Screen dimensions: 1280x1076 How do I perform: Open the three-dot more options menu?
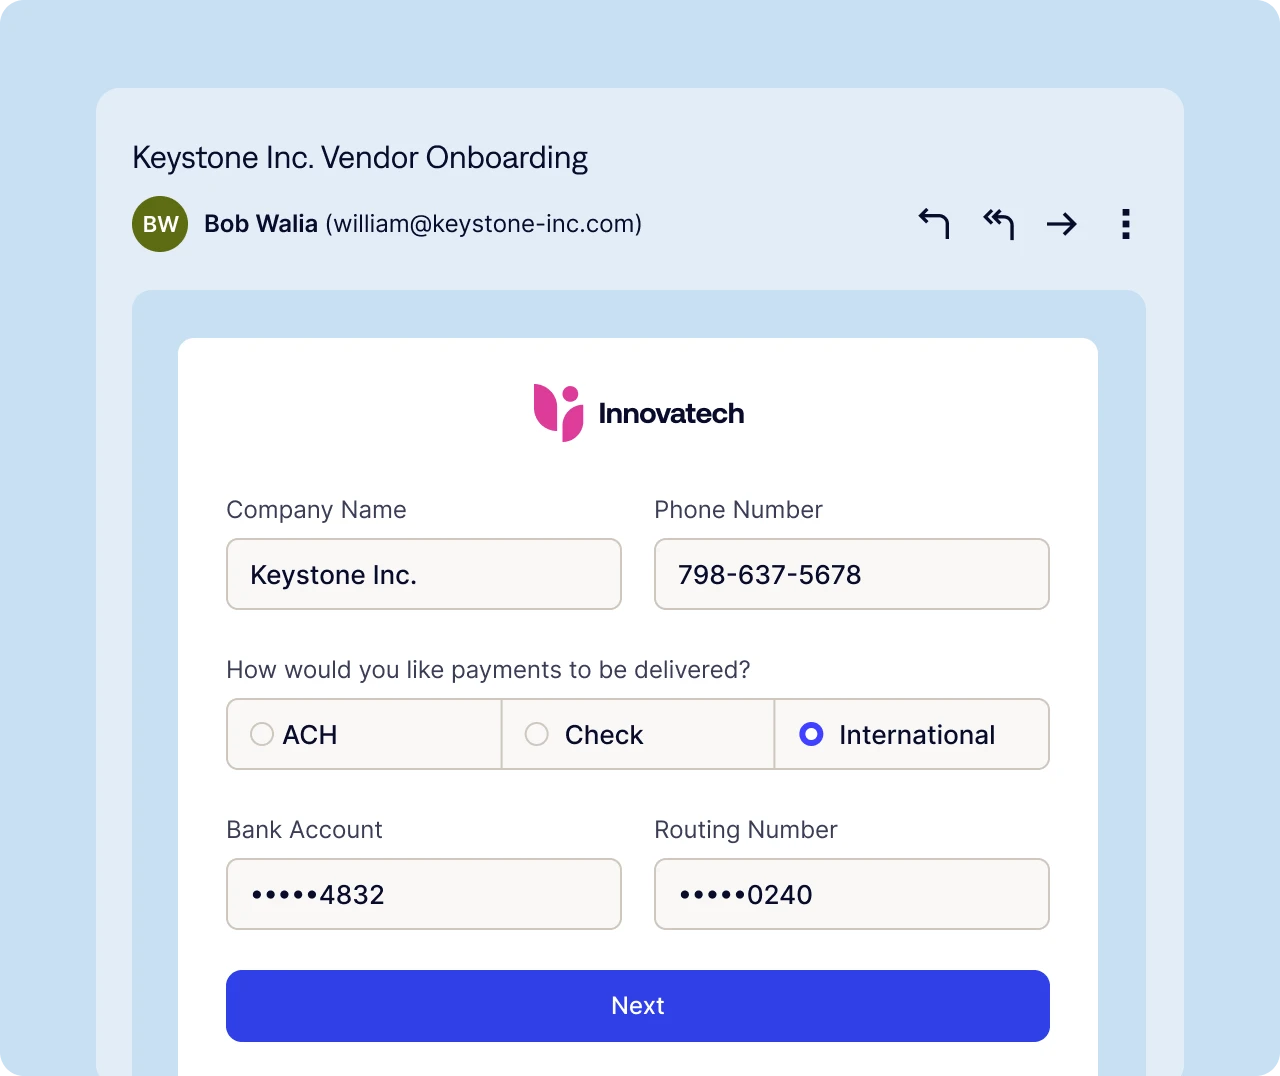click(x=1126, y=224)
